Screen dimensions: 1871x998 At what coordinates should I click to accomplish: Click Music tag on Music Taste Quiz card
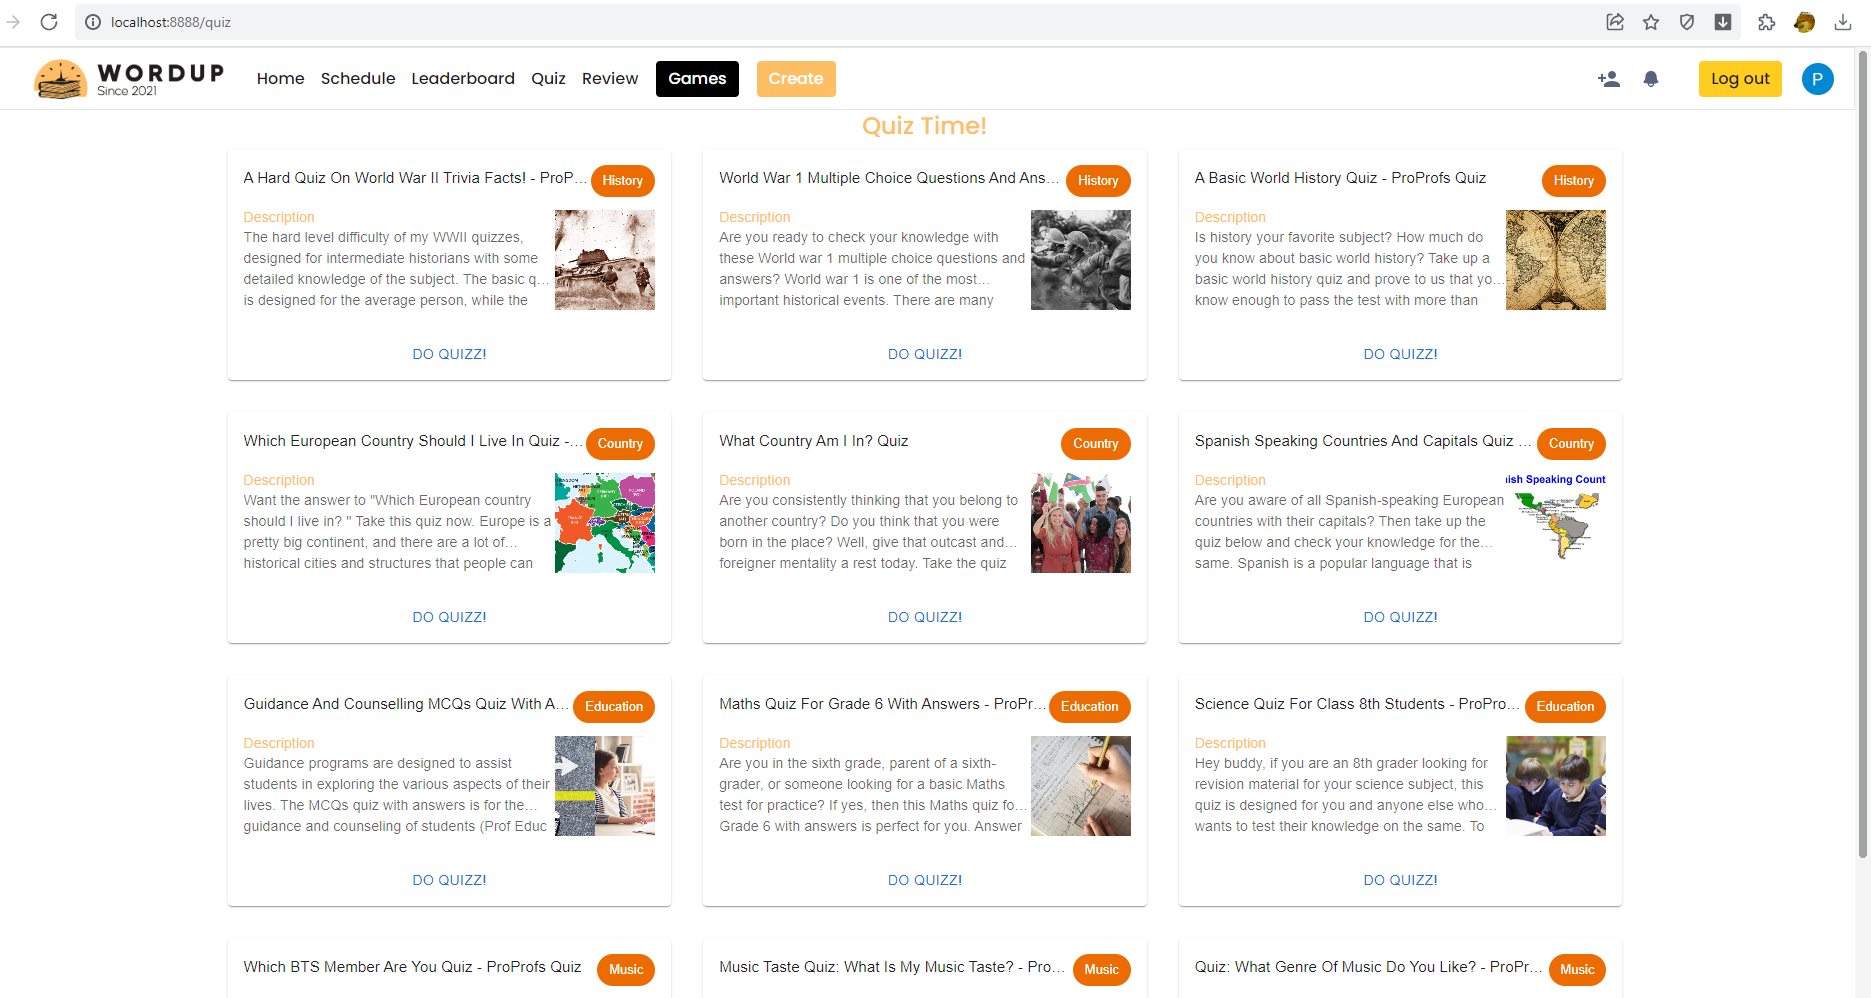[1102, 970]
